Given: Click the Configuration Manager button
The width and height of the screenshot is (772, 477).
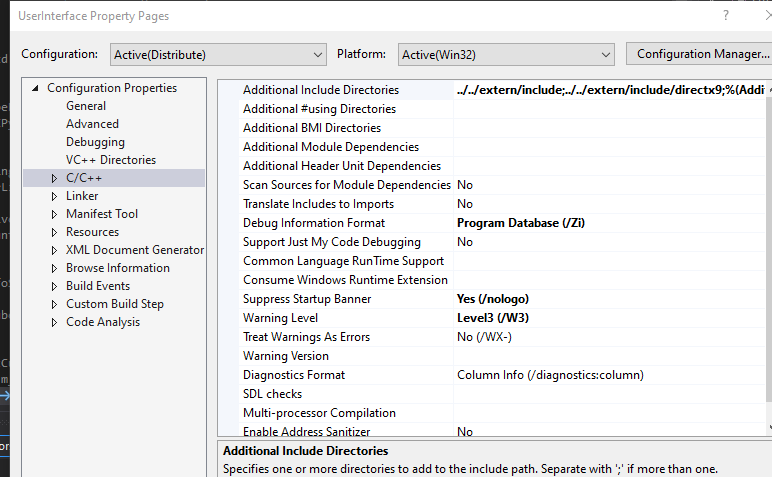Looking at the screenshot, I should (700, 54).
